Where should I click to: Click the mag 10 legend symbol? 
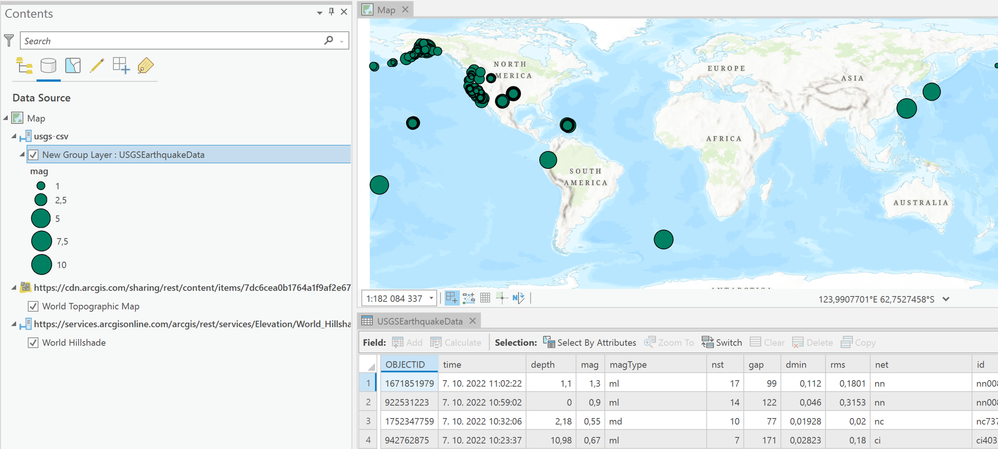click(41, 264)
